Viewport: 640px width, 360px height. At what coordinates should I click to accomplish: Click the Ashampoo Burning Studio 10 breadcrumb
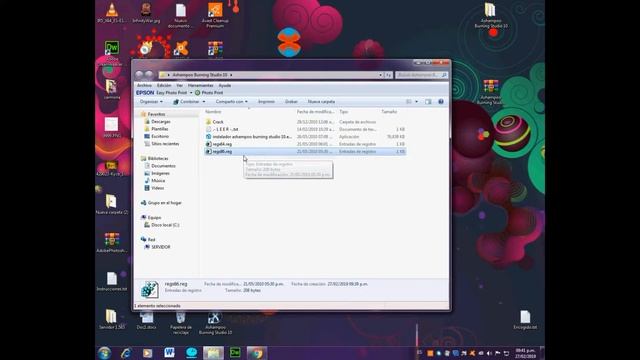[200, 75]
